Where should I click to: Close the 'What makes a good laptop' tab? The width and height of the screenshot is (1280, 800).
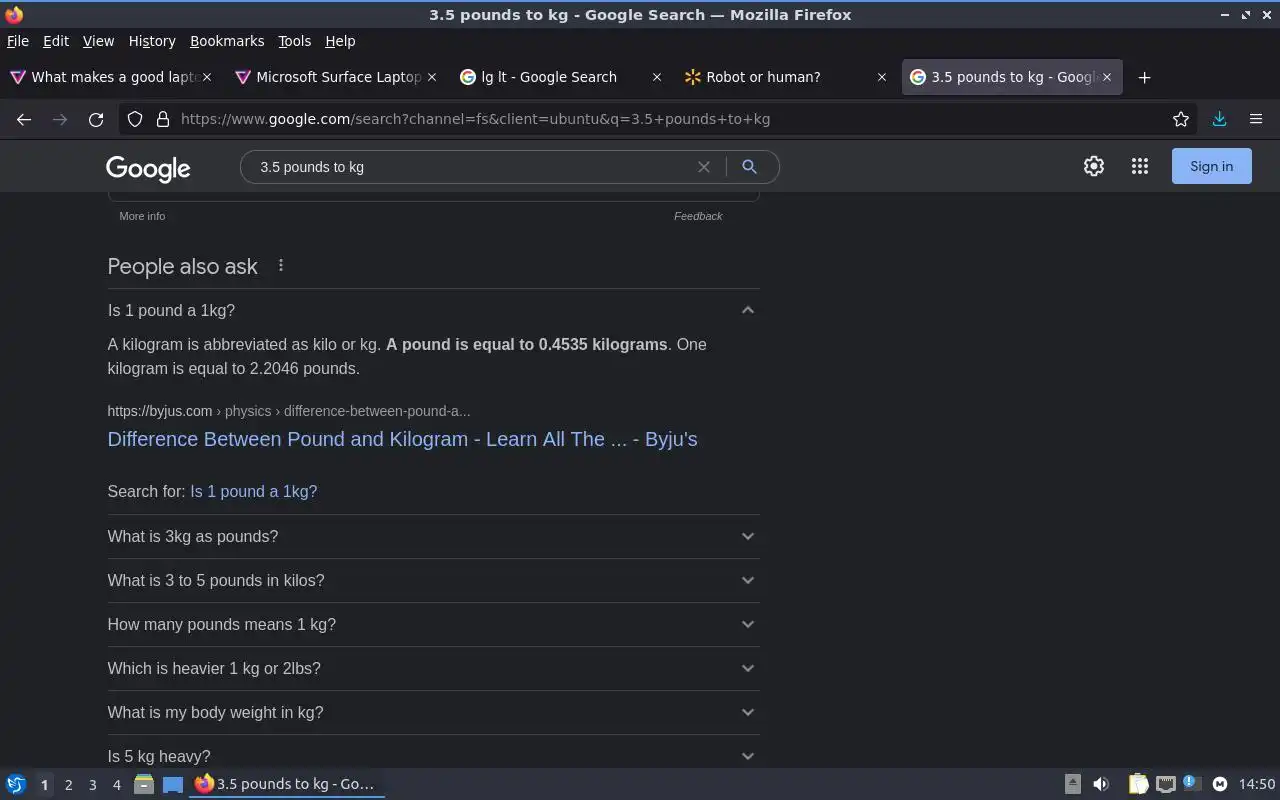tap(207, 77)
